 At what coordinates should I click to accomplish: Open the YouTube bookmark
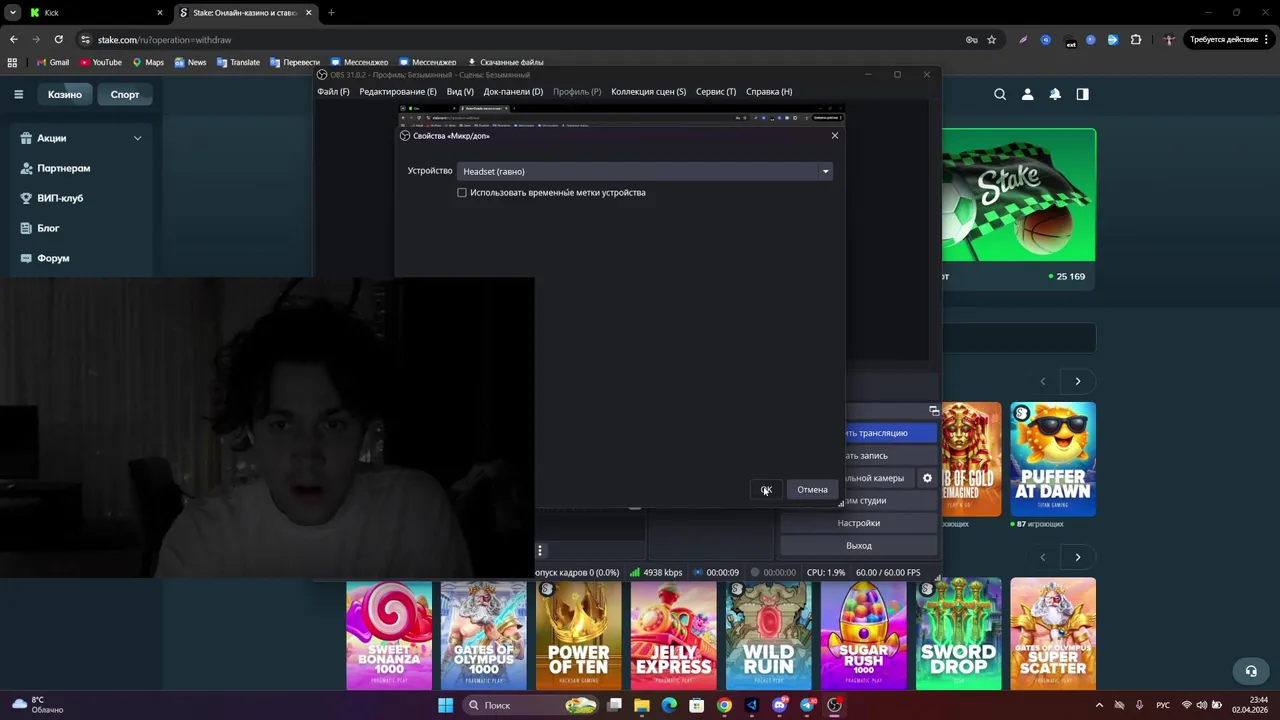[100, 62]
